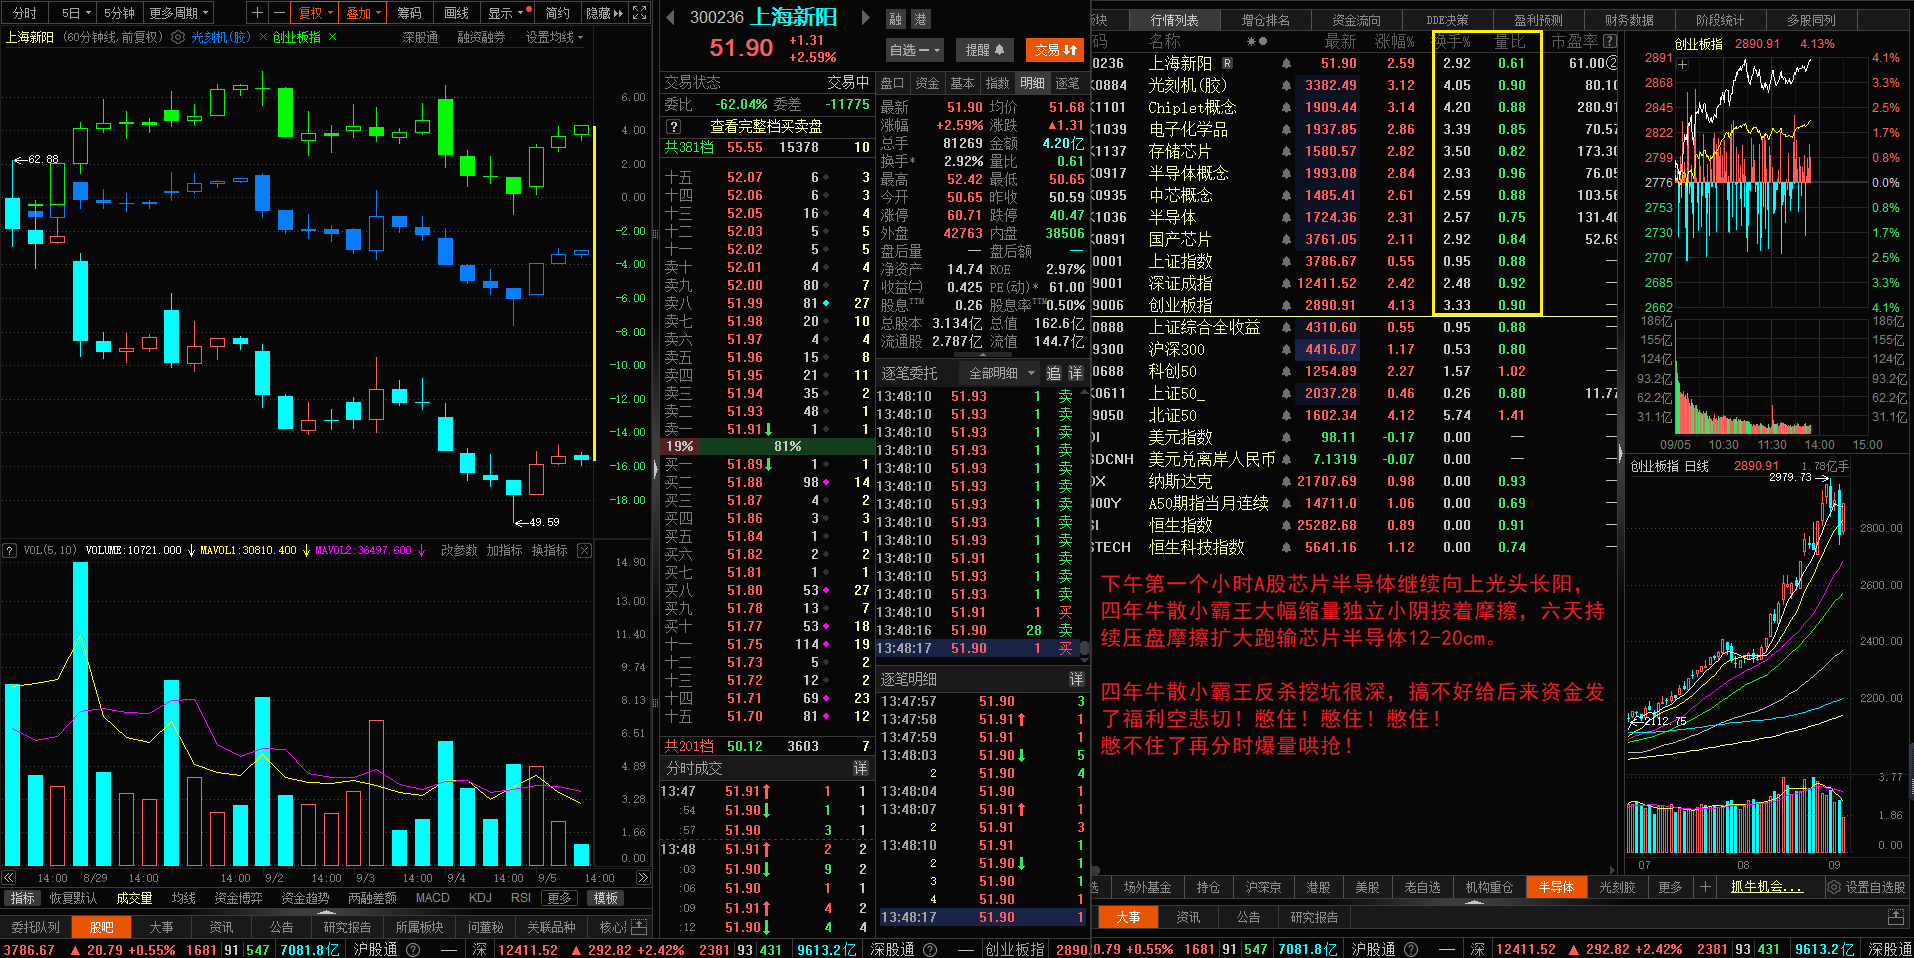Click the 融 margin badge
Image resolution: width=1914 pixels, height=958 pixels.
coord(895,19)
